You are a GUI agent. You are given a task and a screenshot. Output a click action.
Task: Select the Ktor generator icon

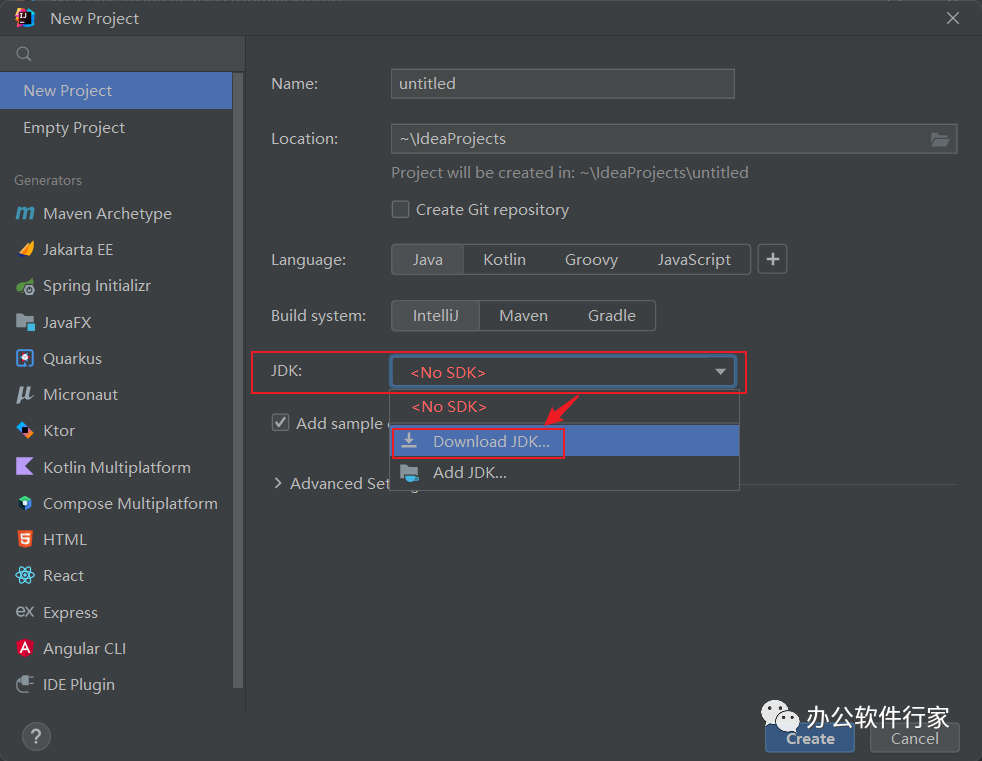(25, 431)
